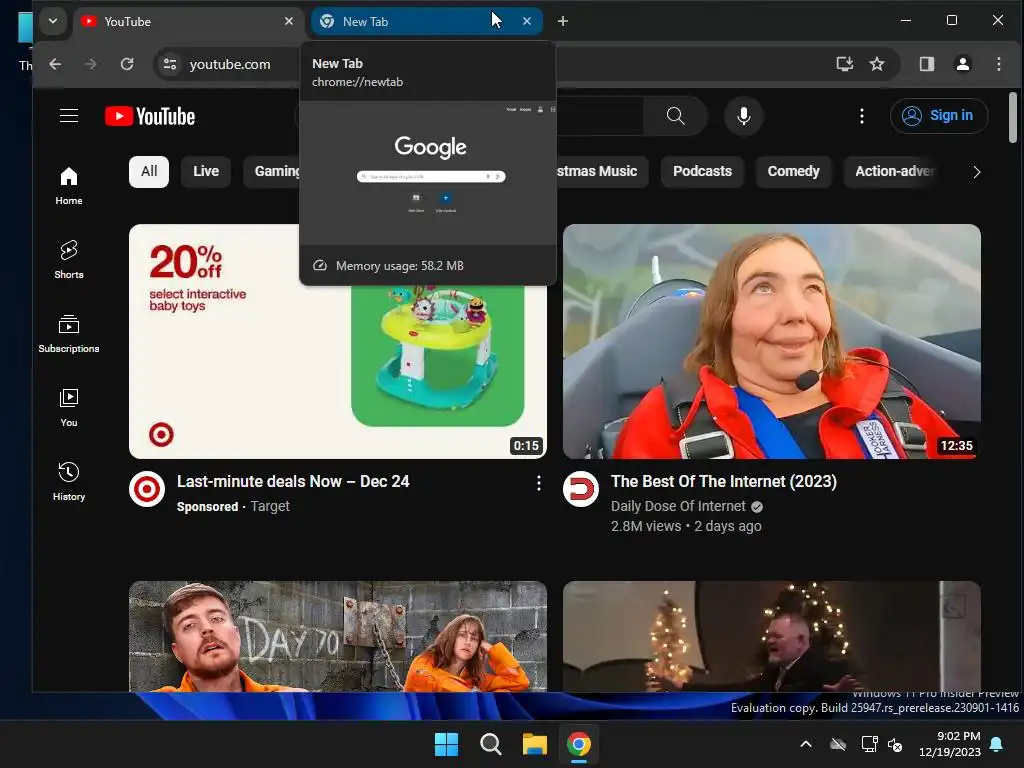This screenshot has width=1024, height=768.
Task: Install YouTube app icon in address bar
Action: point(844,64)
